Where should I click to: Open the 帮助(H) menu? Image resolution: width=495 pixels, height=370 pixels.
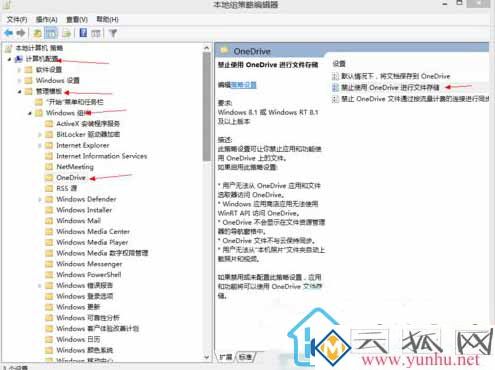pyautogui.click(x=107, y=19)
